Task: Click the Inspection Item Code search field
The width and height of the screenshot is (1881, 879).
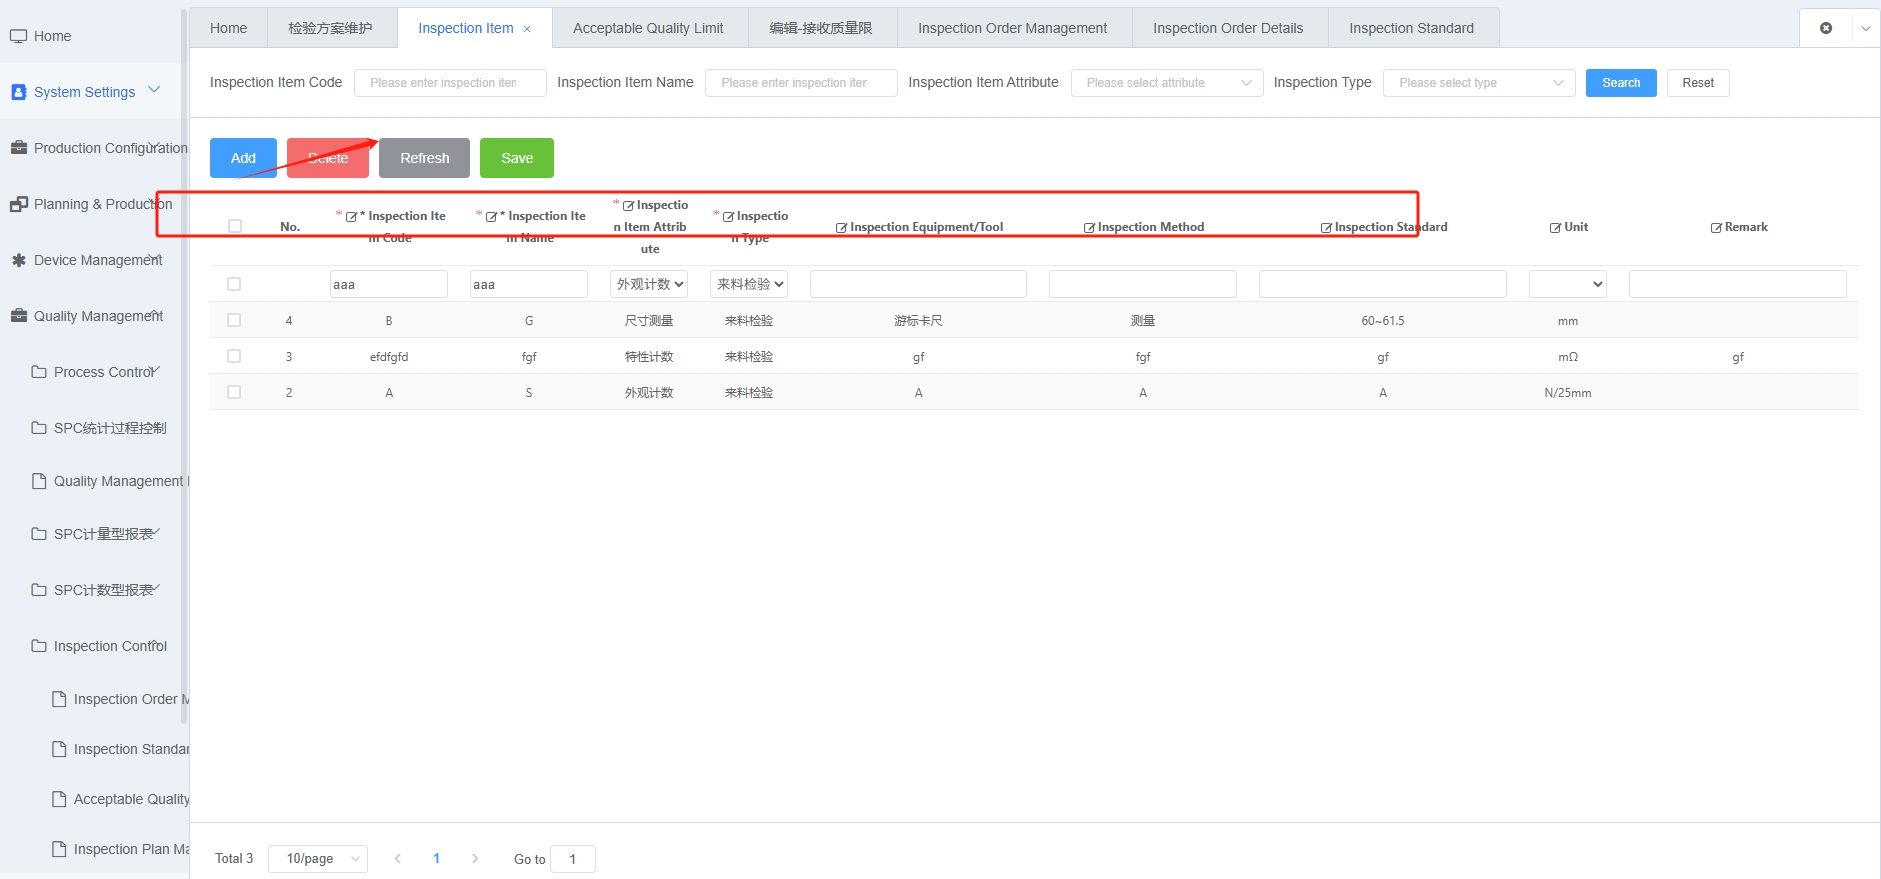Action: coord(450,83)
